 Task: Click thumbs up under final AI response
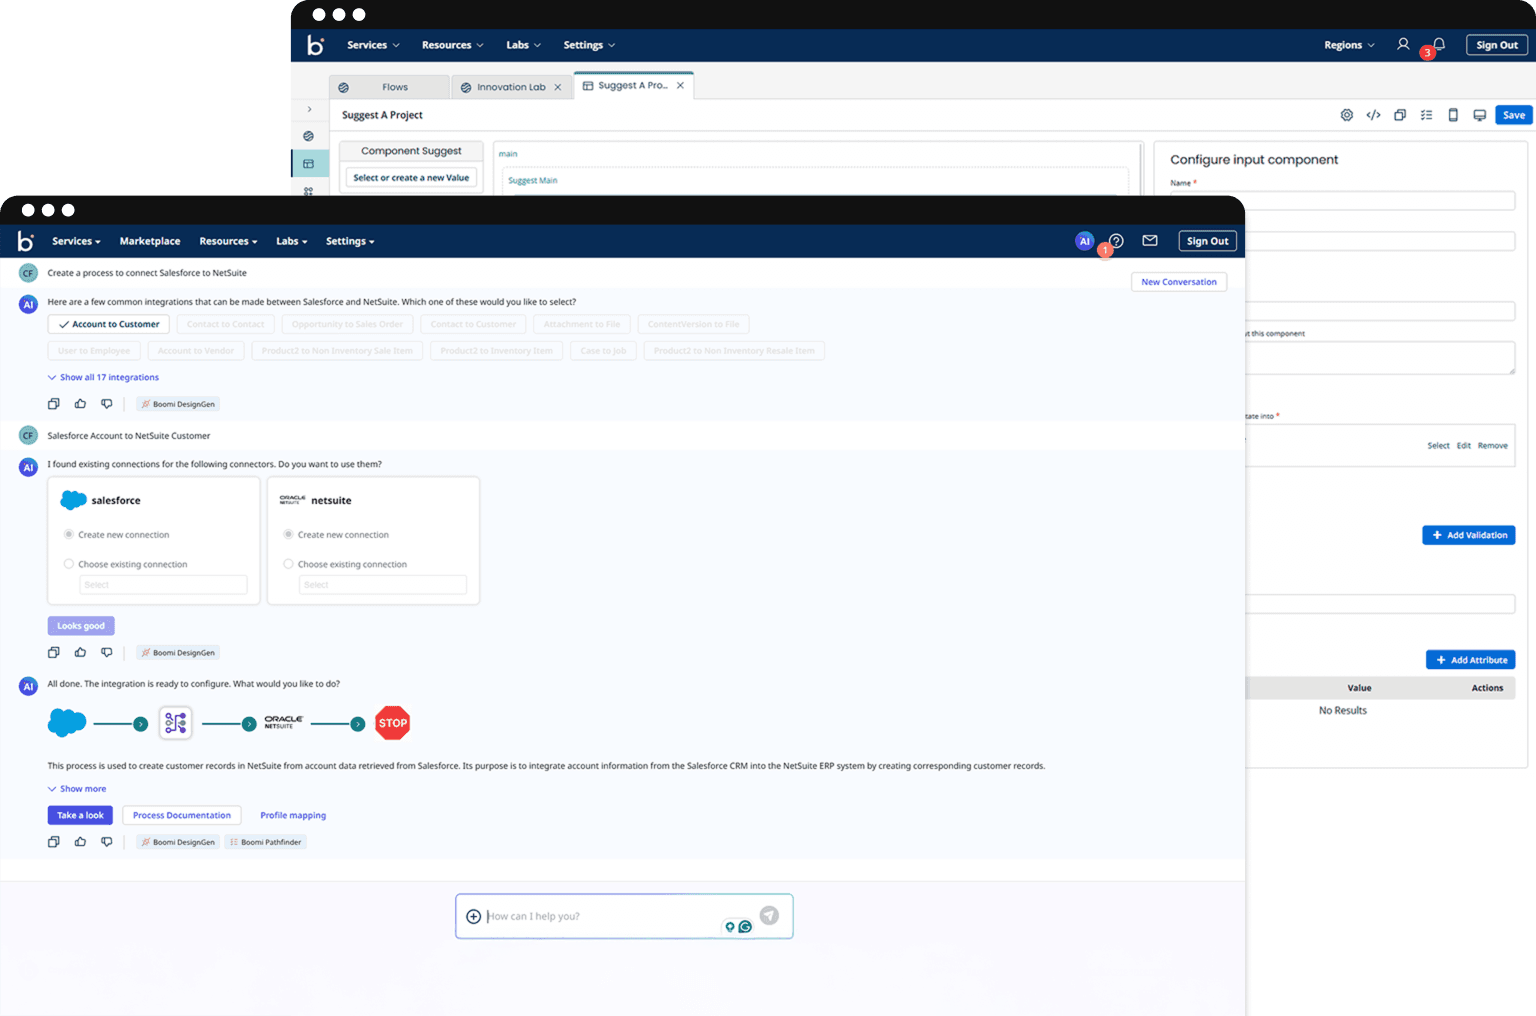click(x=80, y=842)
